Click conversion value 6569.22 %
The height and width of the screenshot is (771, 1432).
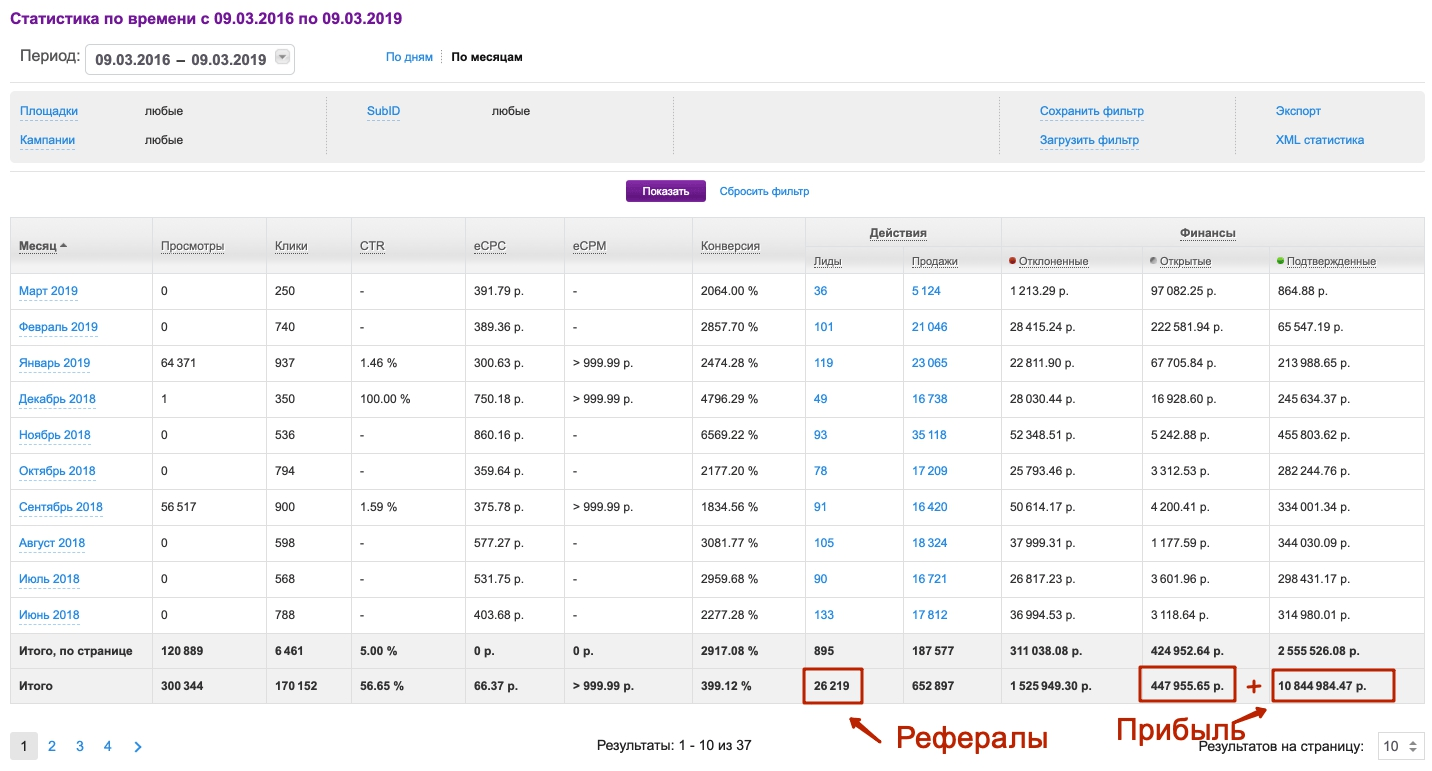[x=730, y=435]
